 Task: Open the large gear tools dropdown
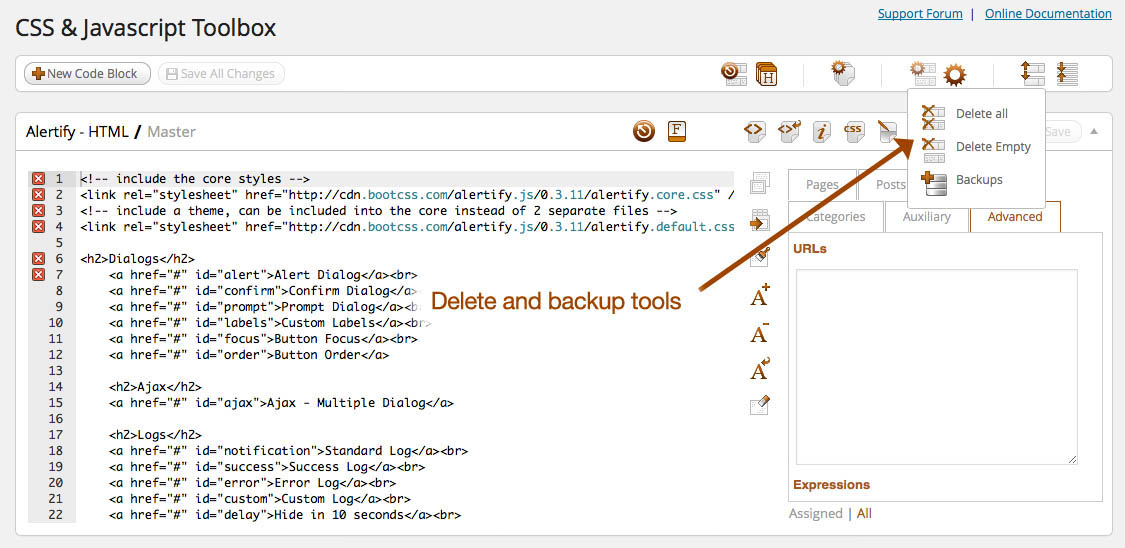(955, 73)
